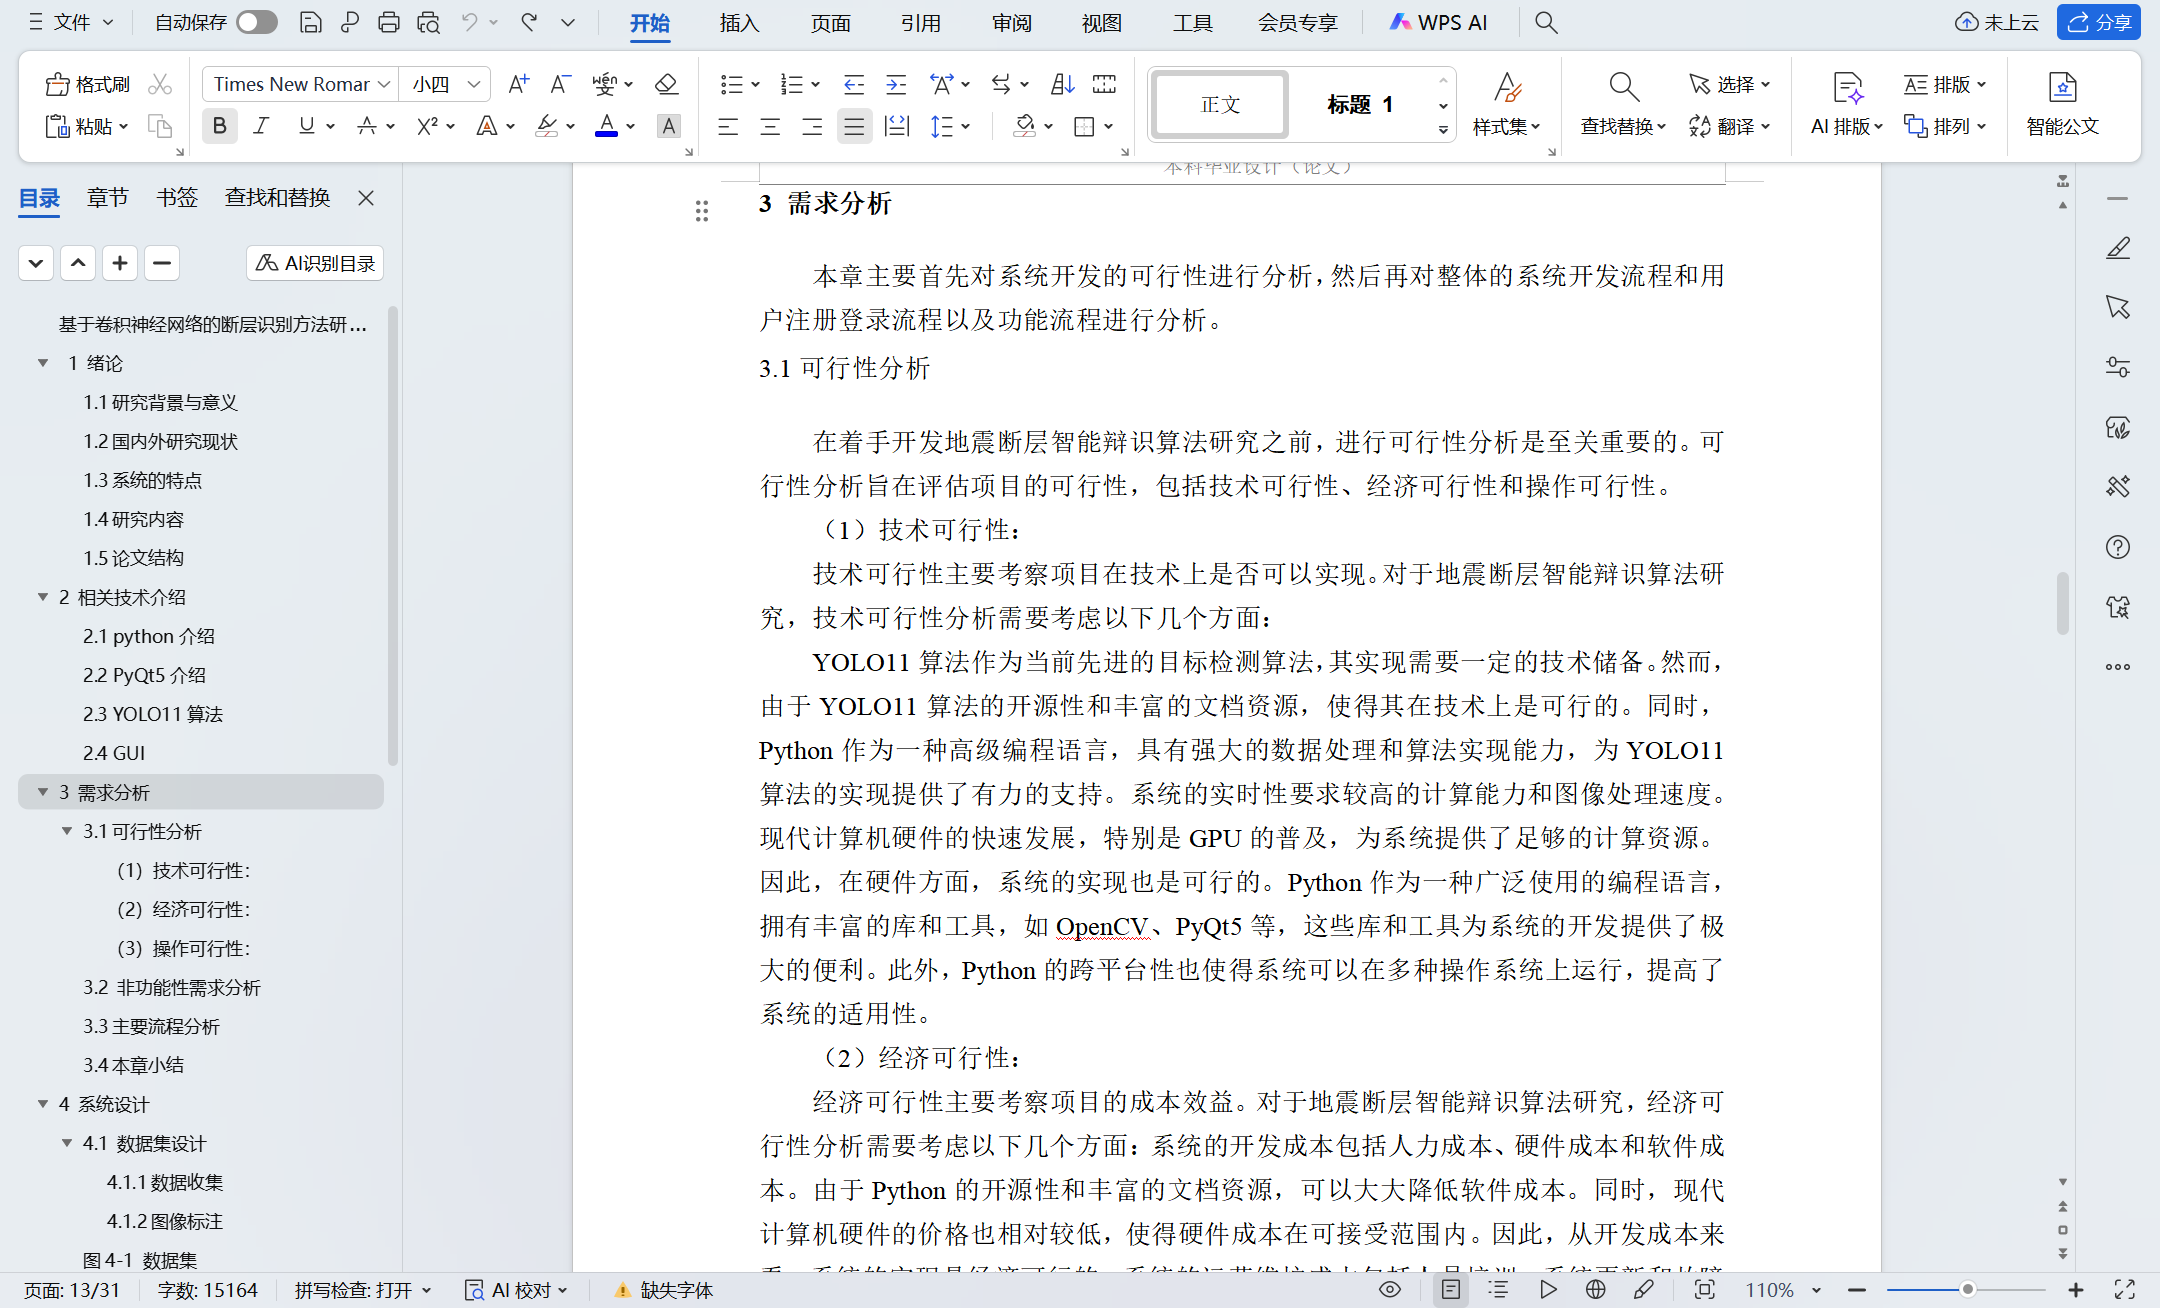Open the search magnifier in menu bar
Screen dimensions: 2160x1308
pyautogui.click(x=1546, y=22)
